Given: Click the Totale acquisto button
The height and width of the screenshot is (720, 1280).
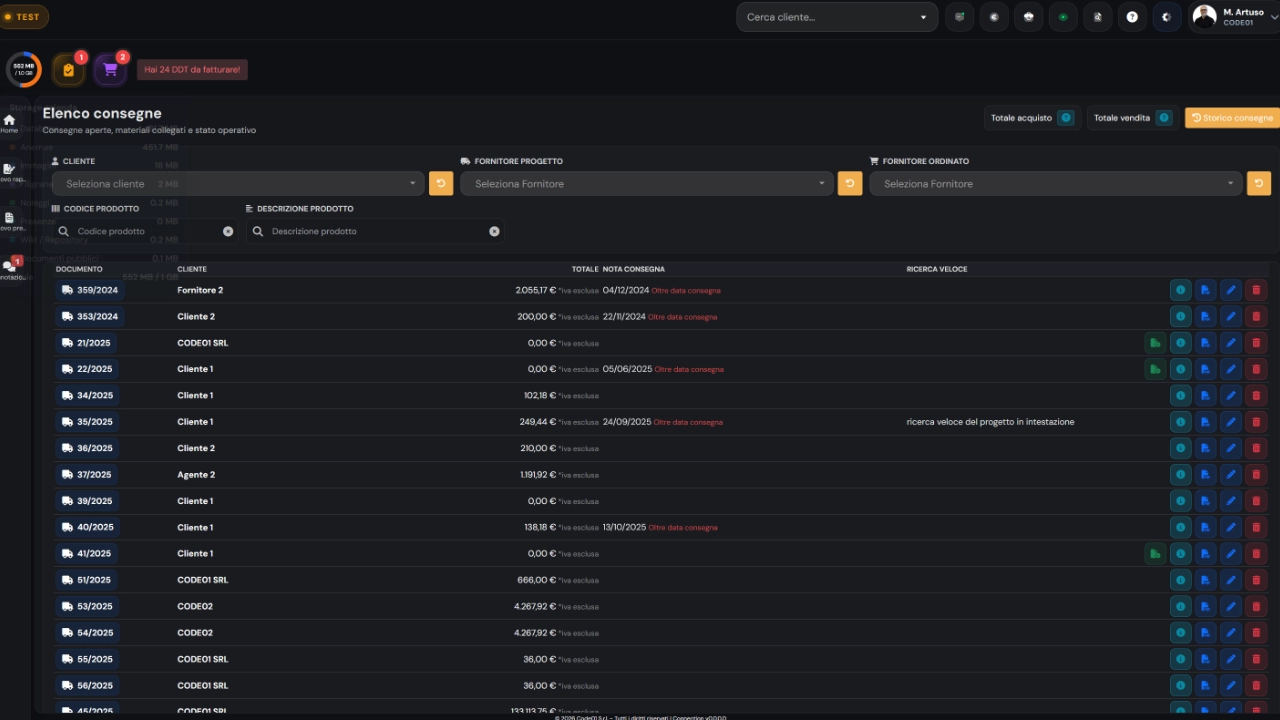Looking at the screenshot, I should [x=1032, y=118].
